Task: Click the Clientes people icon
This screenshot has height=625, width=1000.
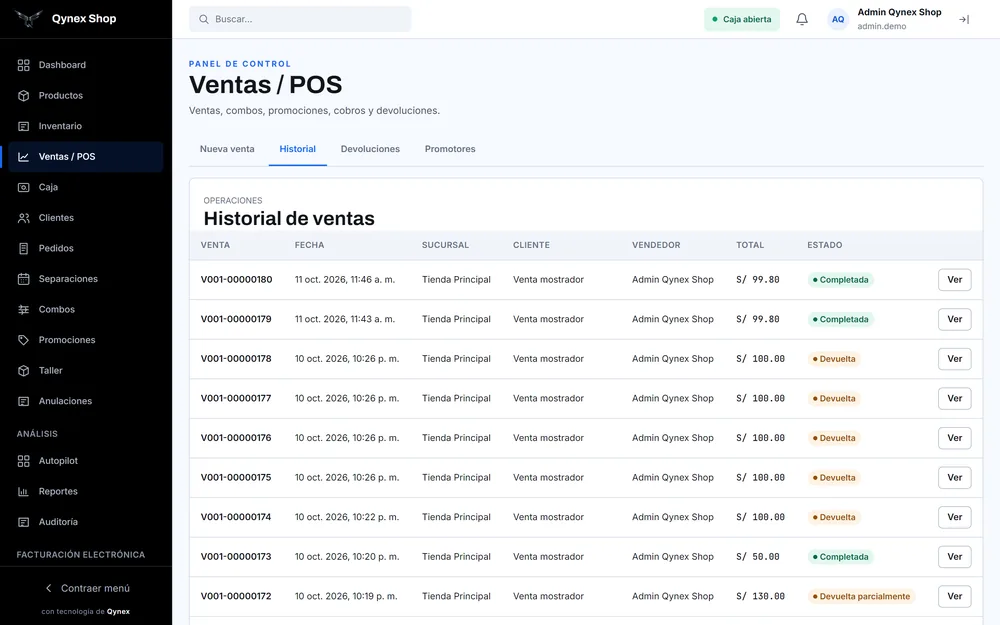Action: pos(24,218)
